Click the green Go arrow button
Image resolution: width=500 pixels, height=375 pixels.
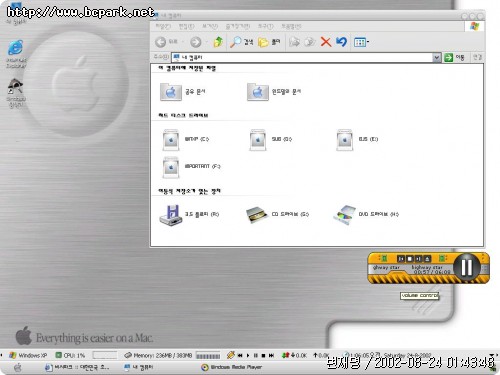(x=448, y=58)
